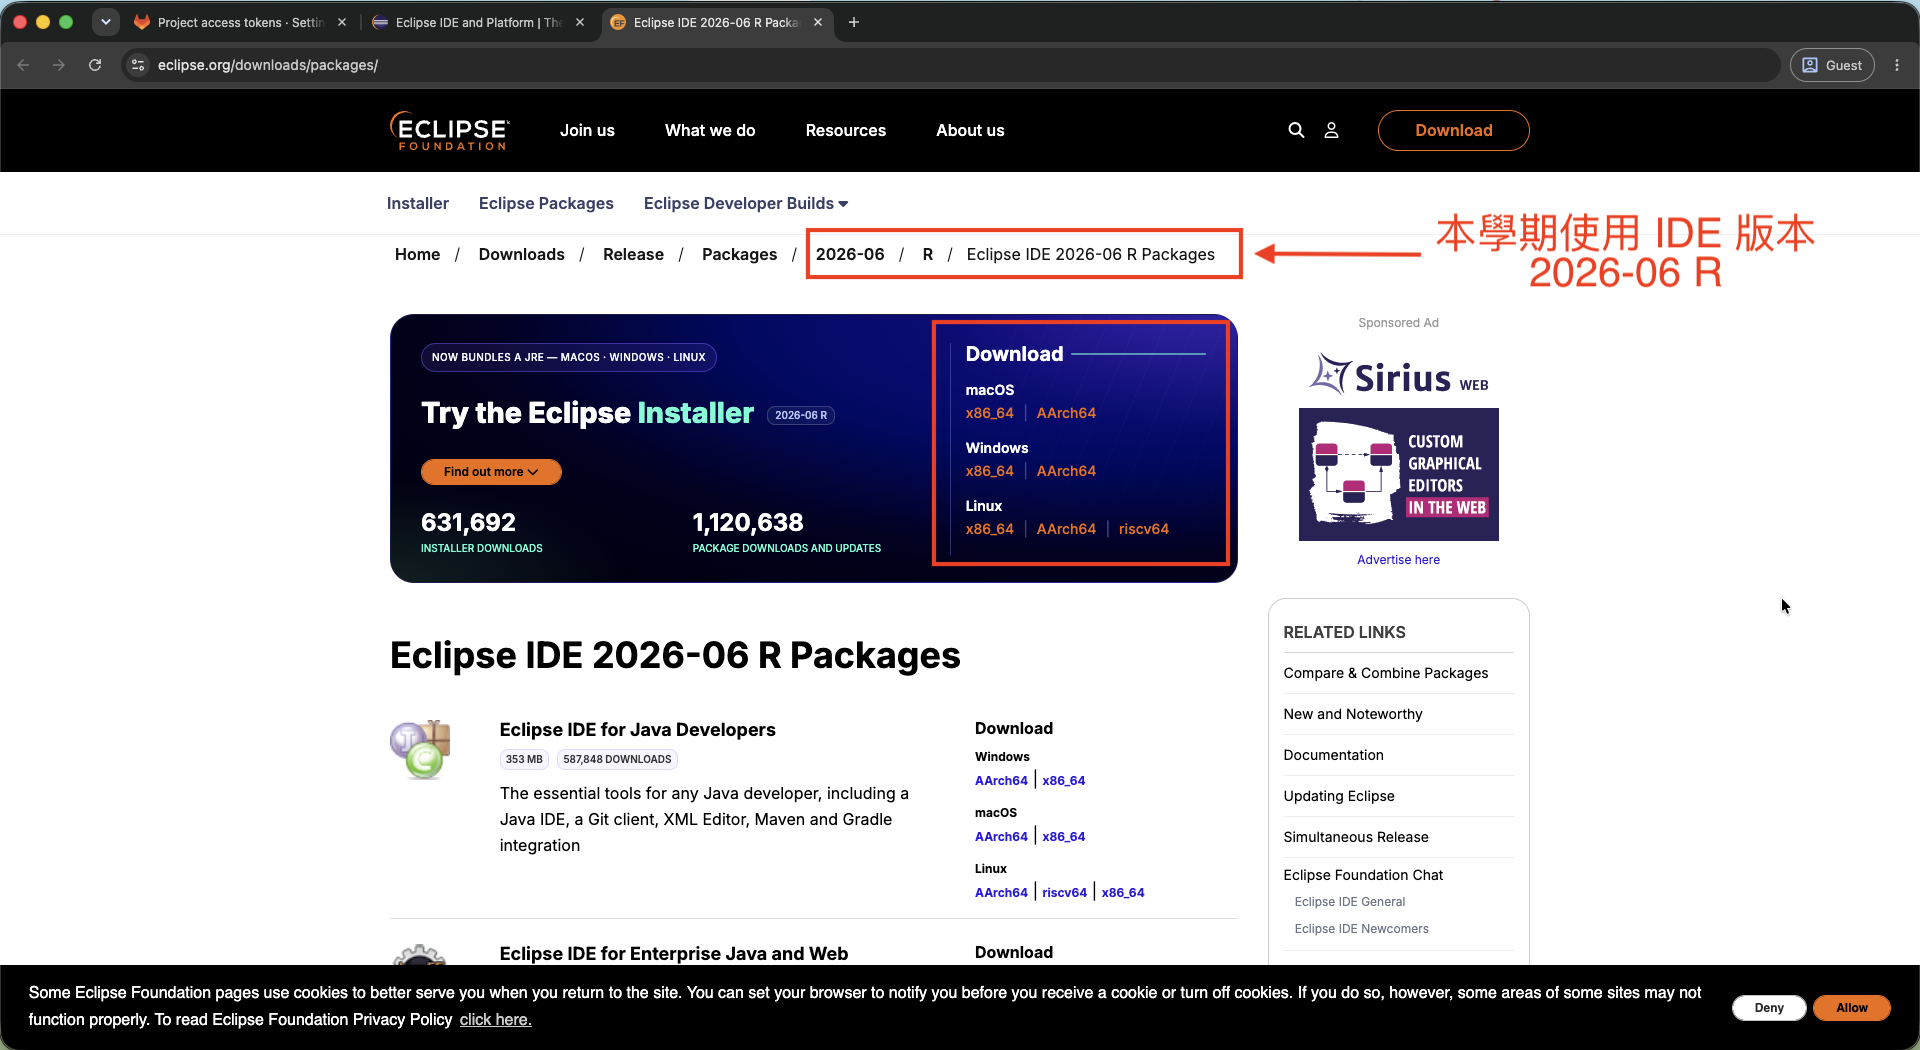Viewport: 1920px width, 1050px height.
Task: Open a new browser tab with plus icon
Action: [854, 22]
